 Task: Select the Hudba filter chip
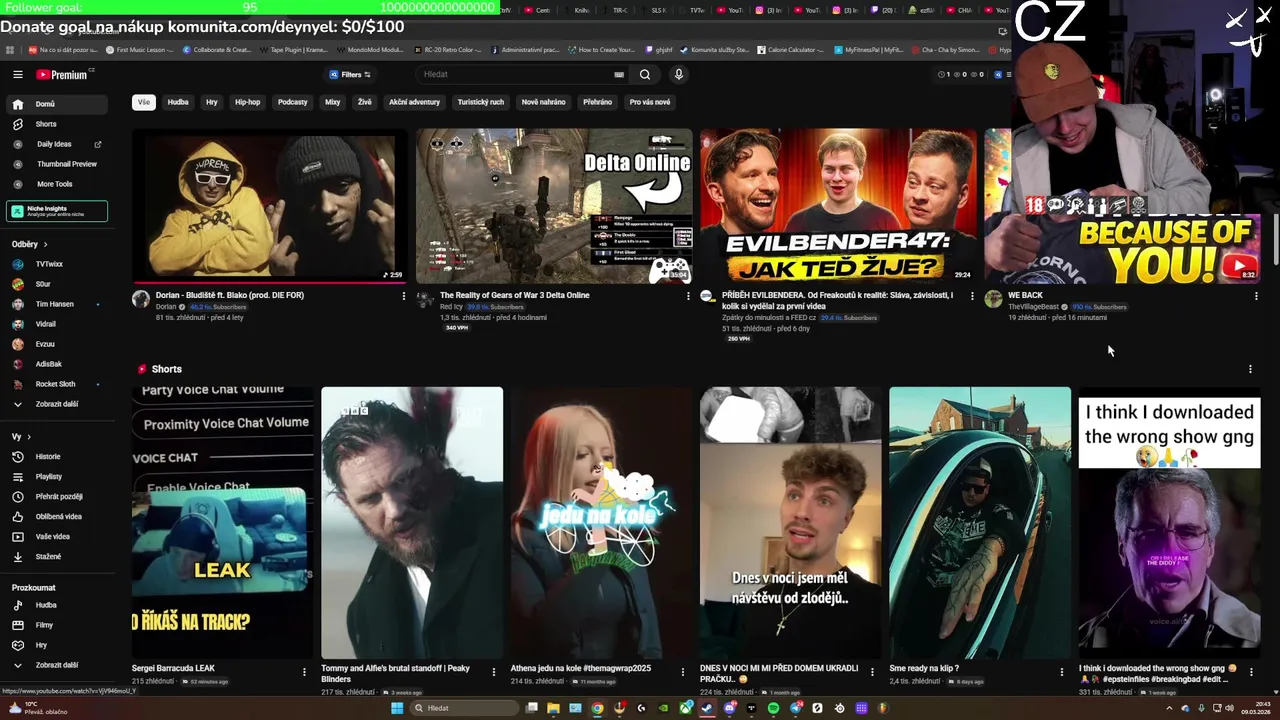[178, 102]
